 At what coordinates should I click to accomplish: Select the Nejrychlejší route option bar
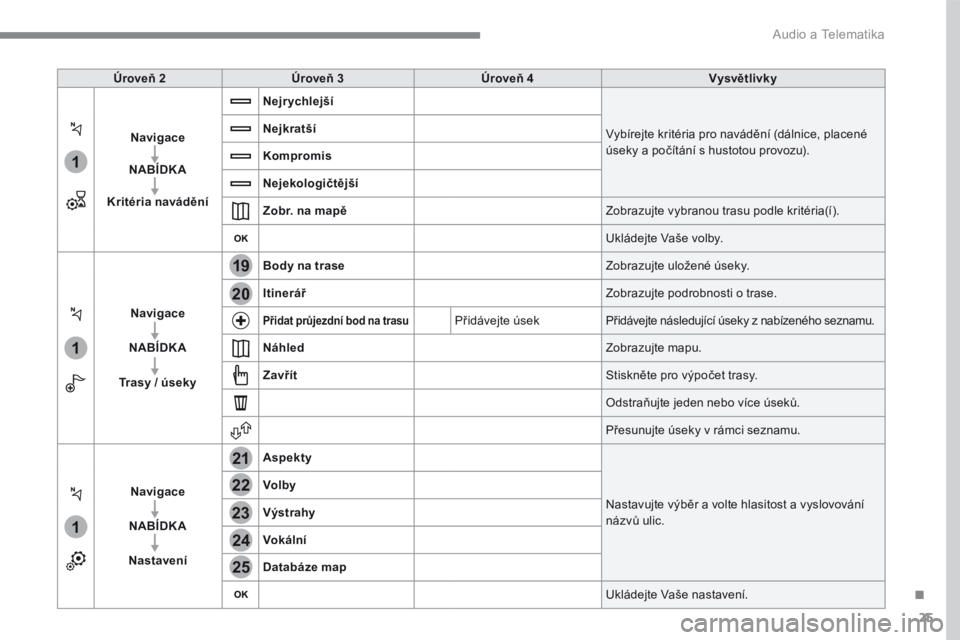241,101
